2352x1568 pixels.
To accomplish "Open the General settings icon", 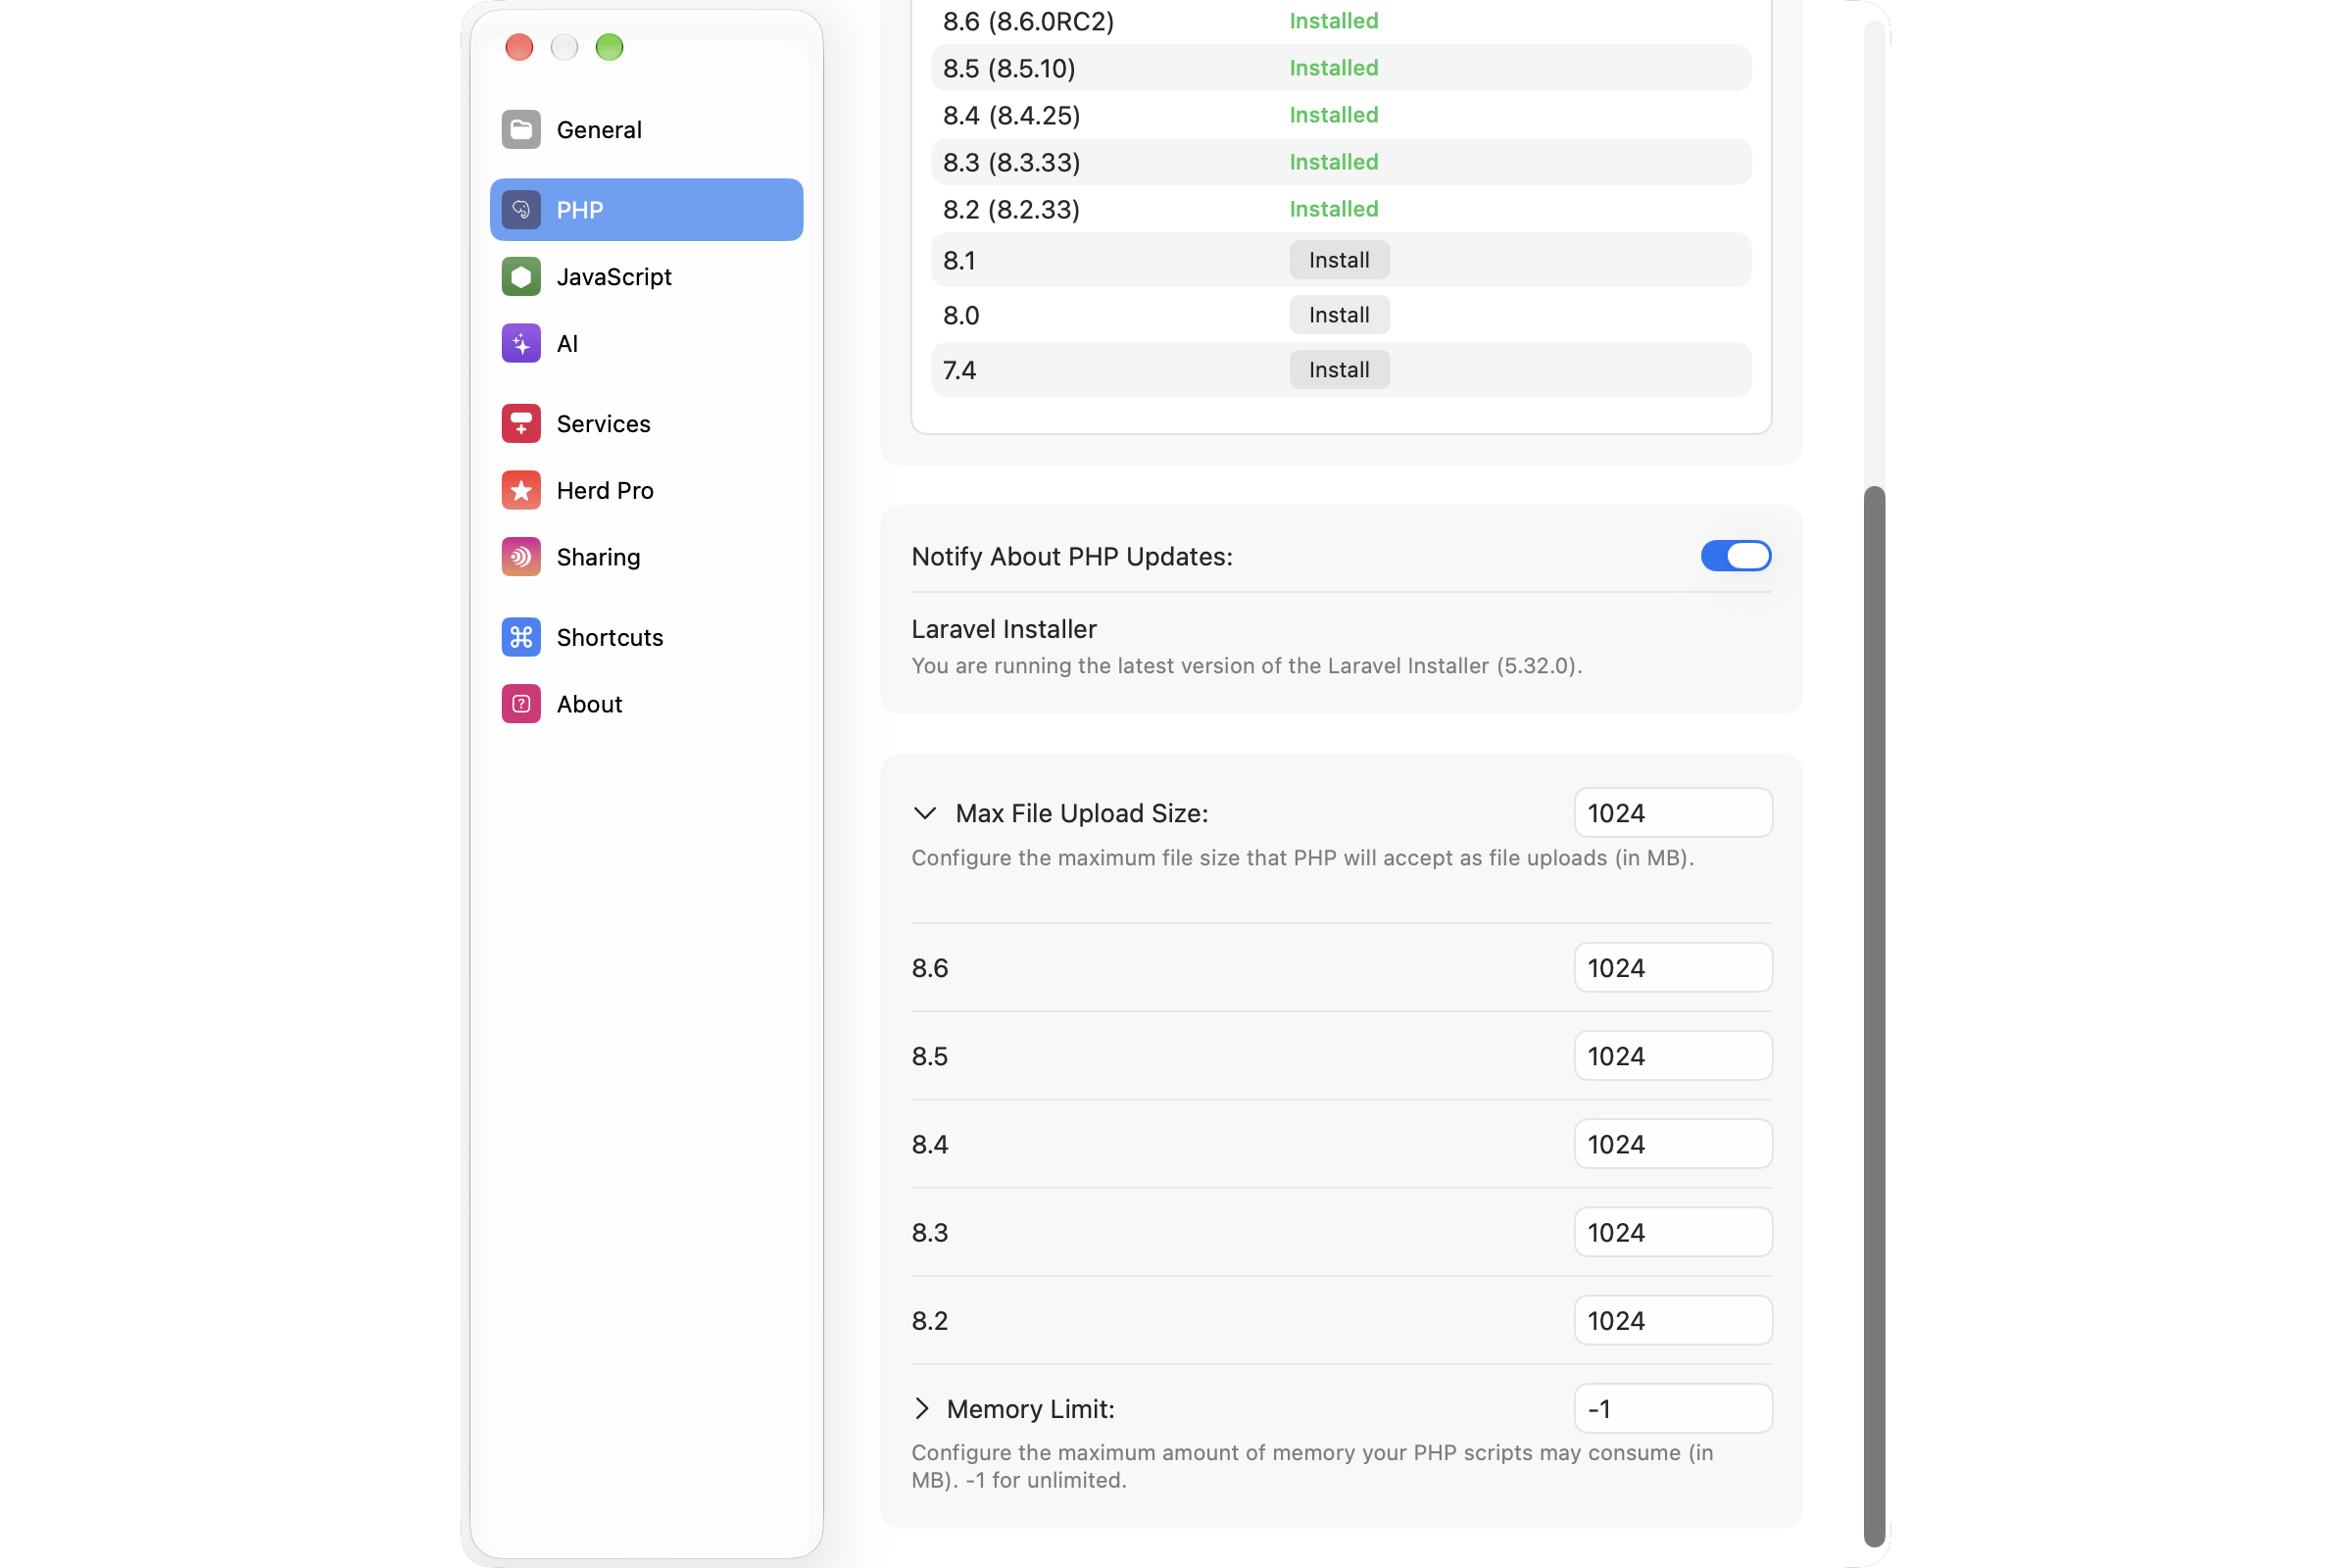I will (521, 129).
